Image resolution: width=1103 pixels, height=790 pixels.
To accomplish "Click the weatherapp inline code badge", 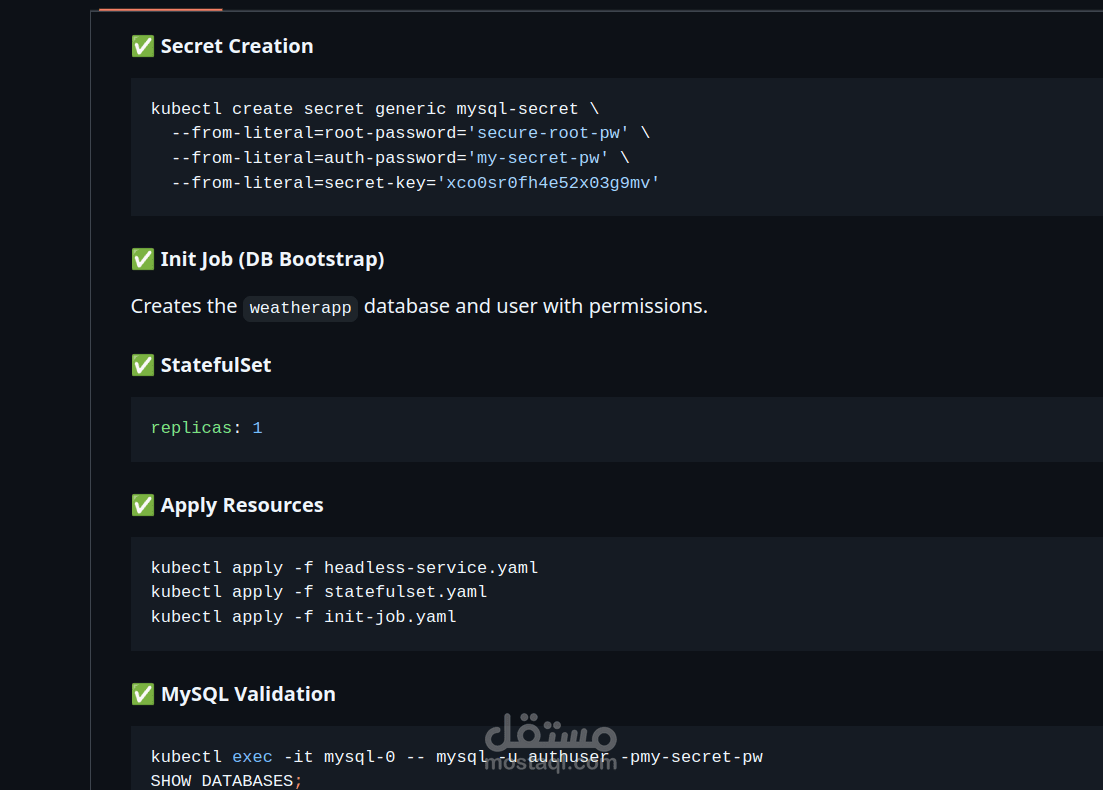I will (x=300, y=308).
